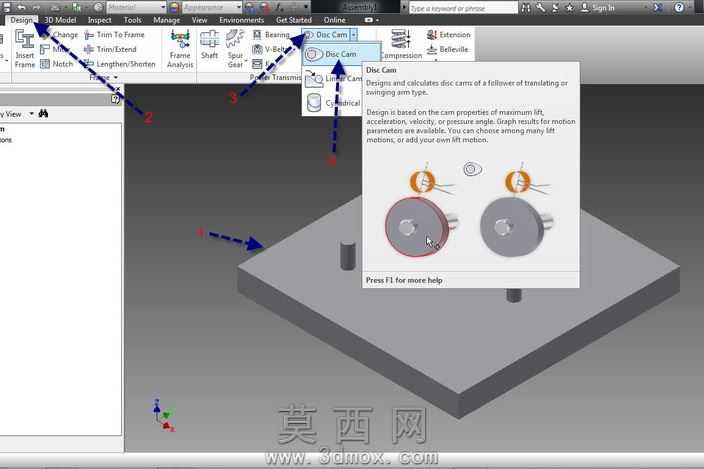The width and height of the screenshot is (704, 469).
Task: Click the keyword search field
Action: tap(463, 8)
